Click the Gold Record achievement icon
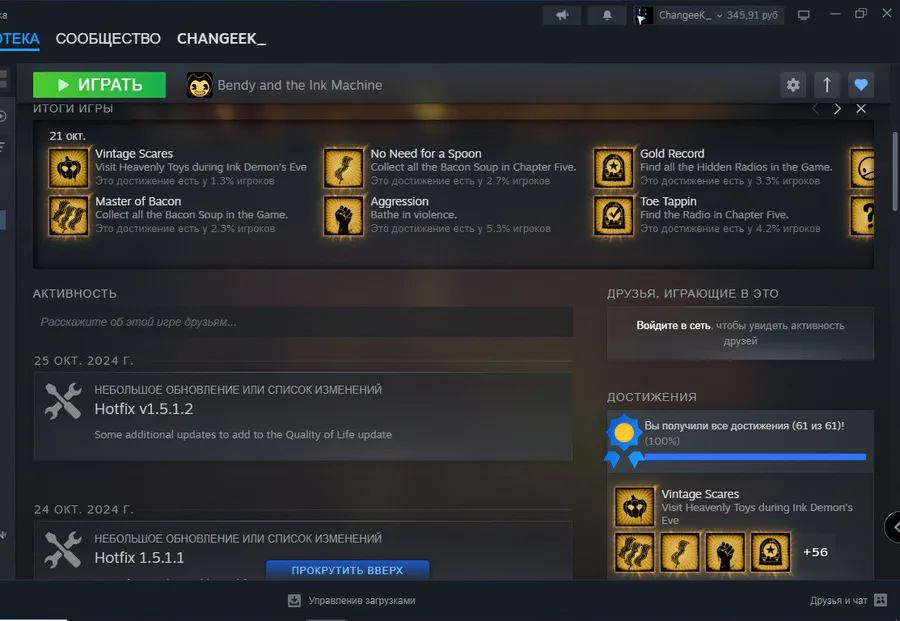The image size is (900, 621). [613, 168]
